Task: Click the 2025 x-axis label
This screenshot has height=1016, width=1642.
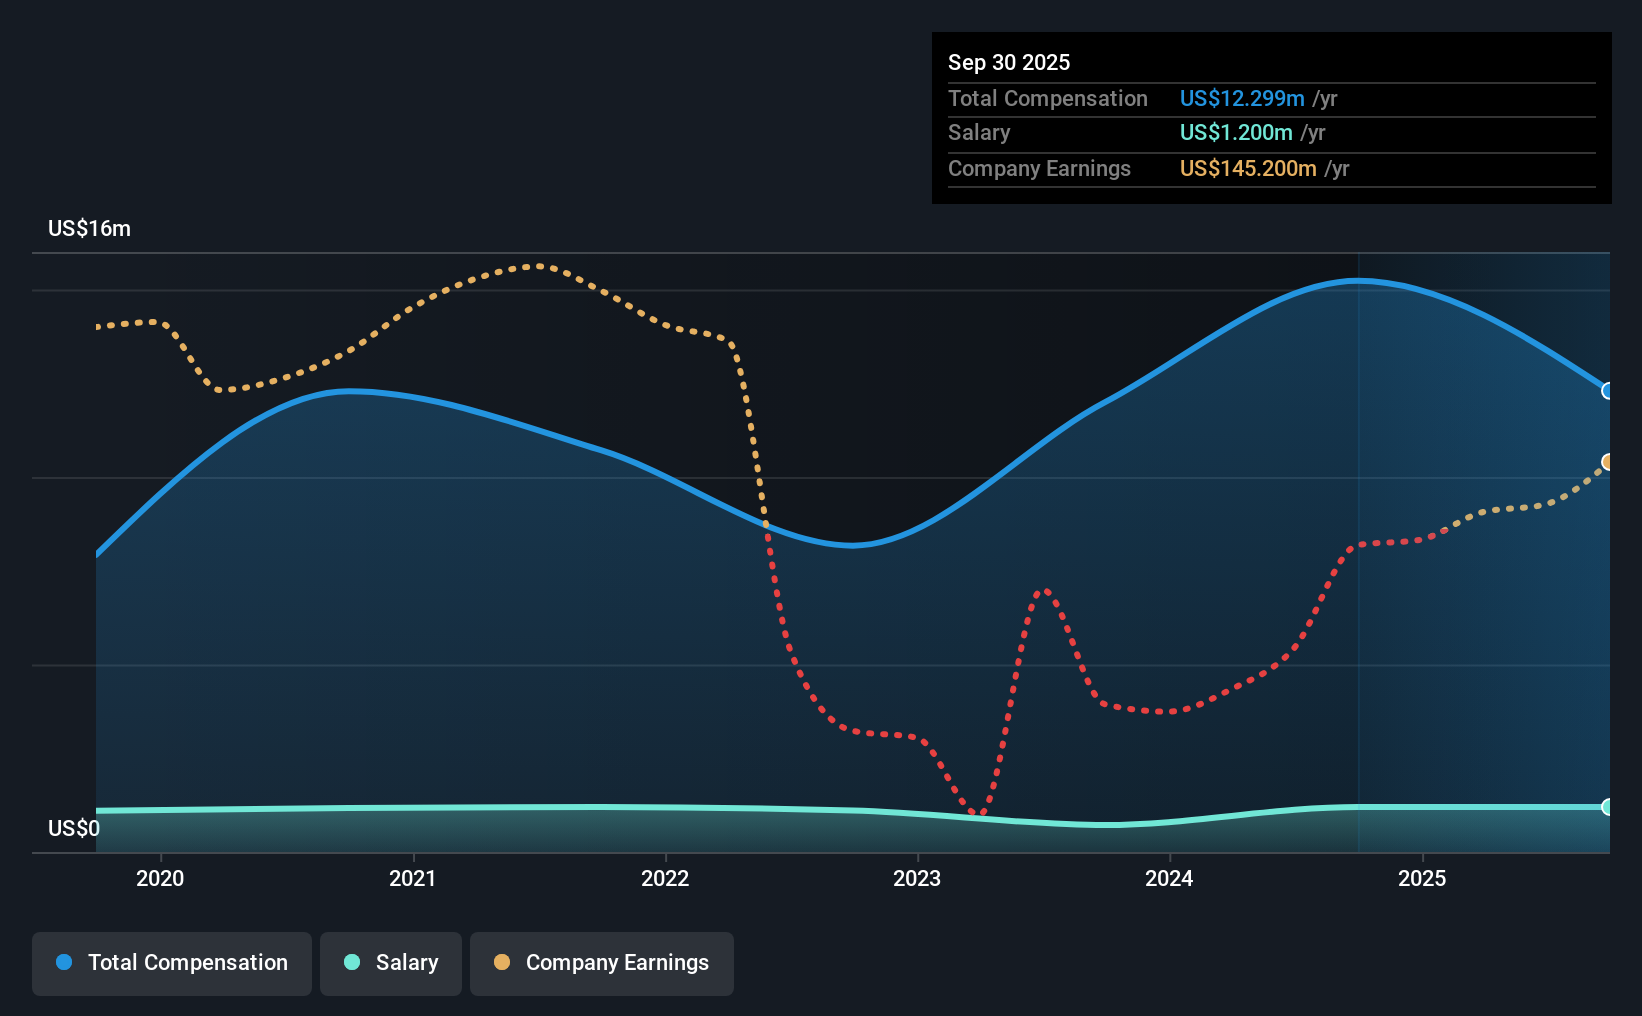Action: point(1422,878)
